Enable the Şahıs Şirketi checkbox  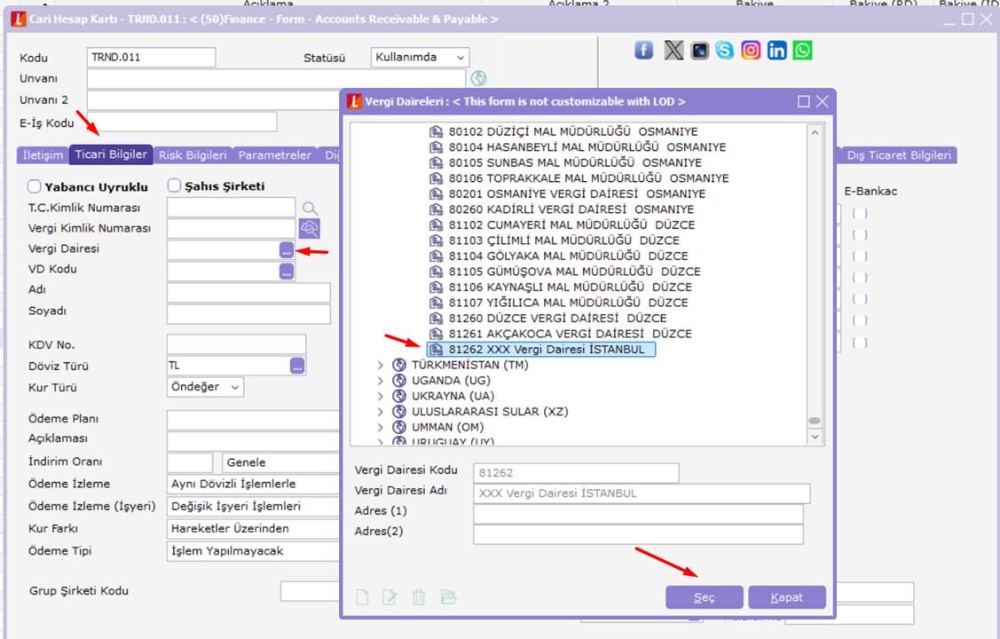point(174,186)
